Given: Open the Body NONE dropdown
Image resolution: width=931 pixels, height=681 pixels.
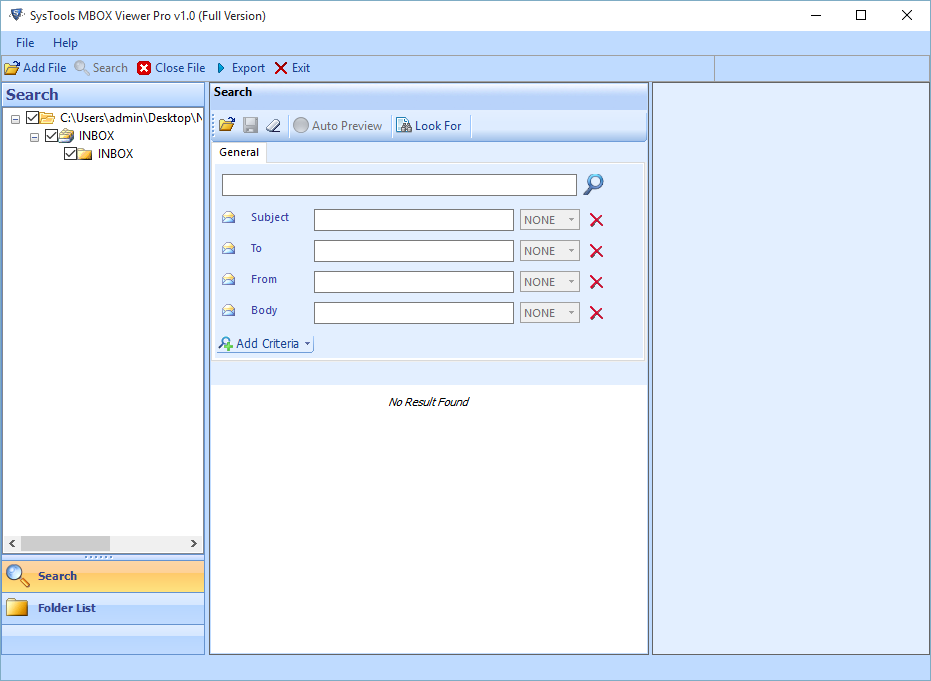Looking at the screenshot, I should (550, 313).
